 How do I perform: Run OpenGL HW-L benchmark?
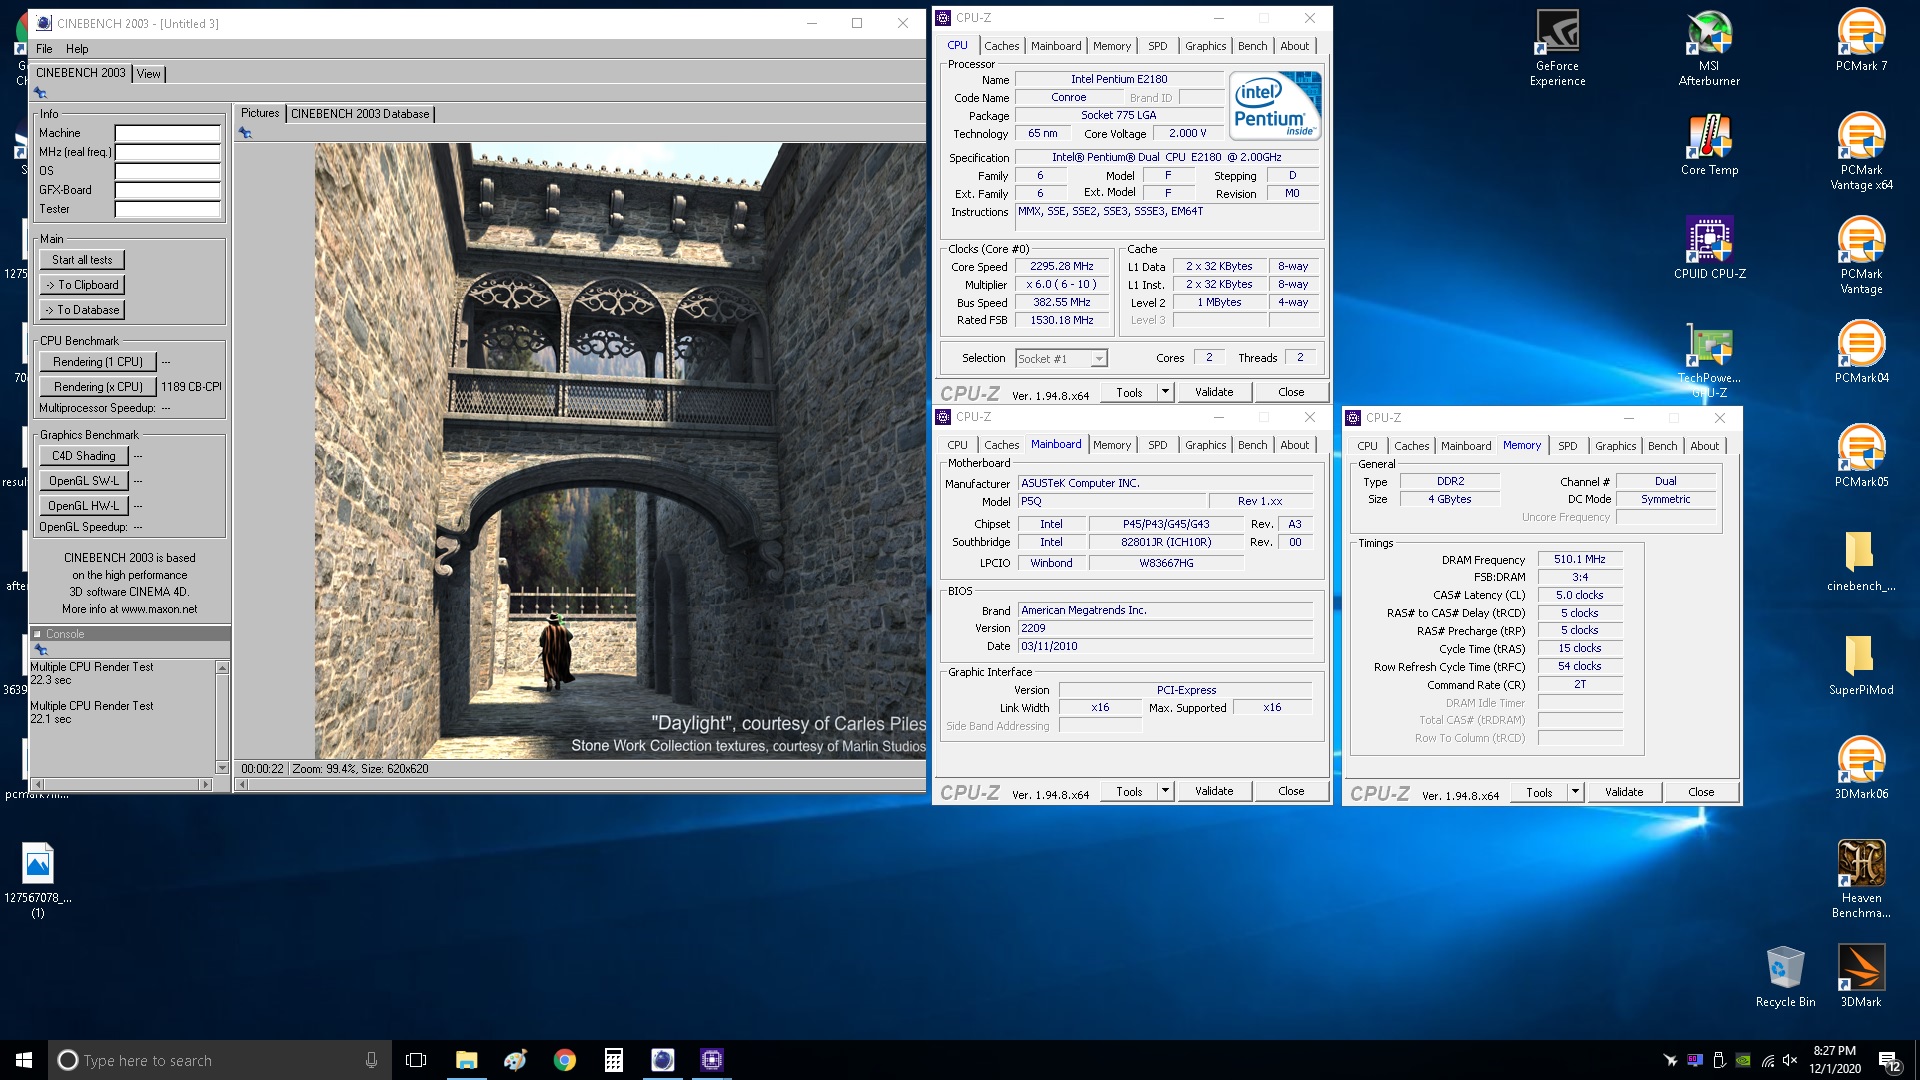point(84,506)
